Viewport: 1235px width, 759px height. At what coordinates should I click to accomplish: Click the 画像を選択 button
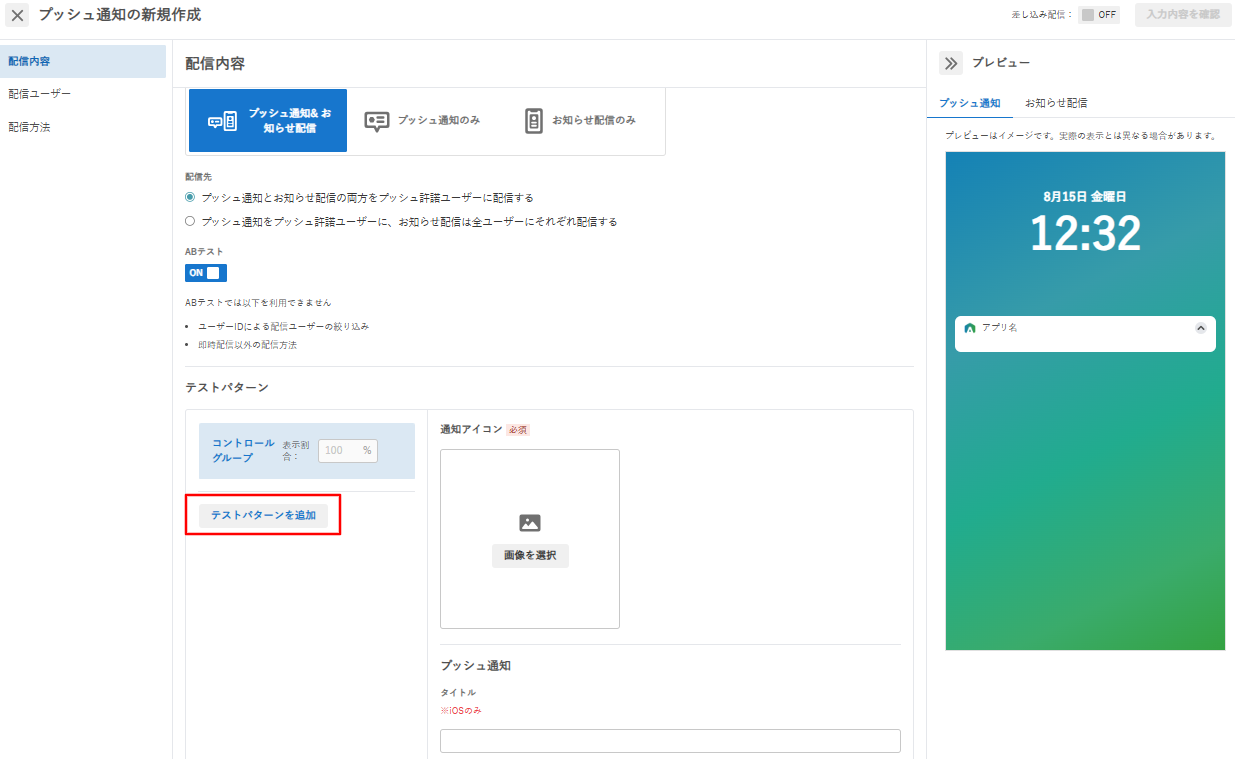pyautogui.click(x=530, y=556)
